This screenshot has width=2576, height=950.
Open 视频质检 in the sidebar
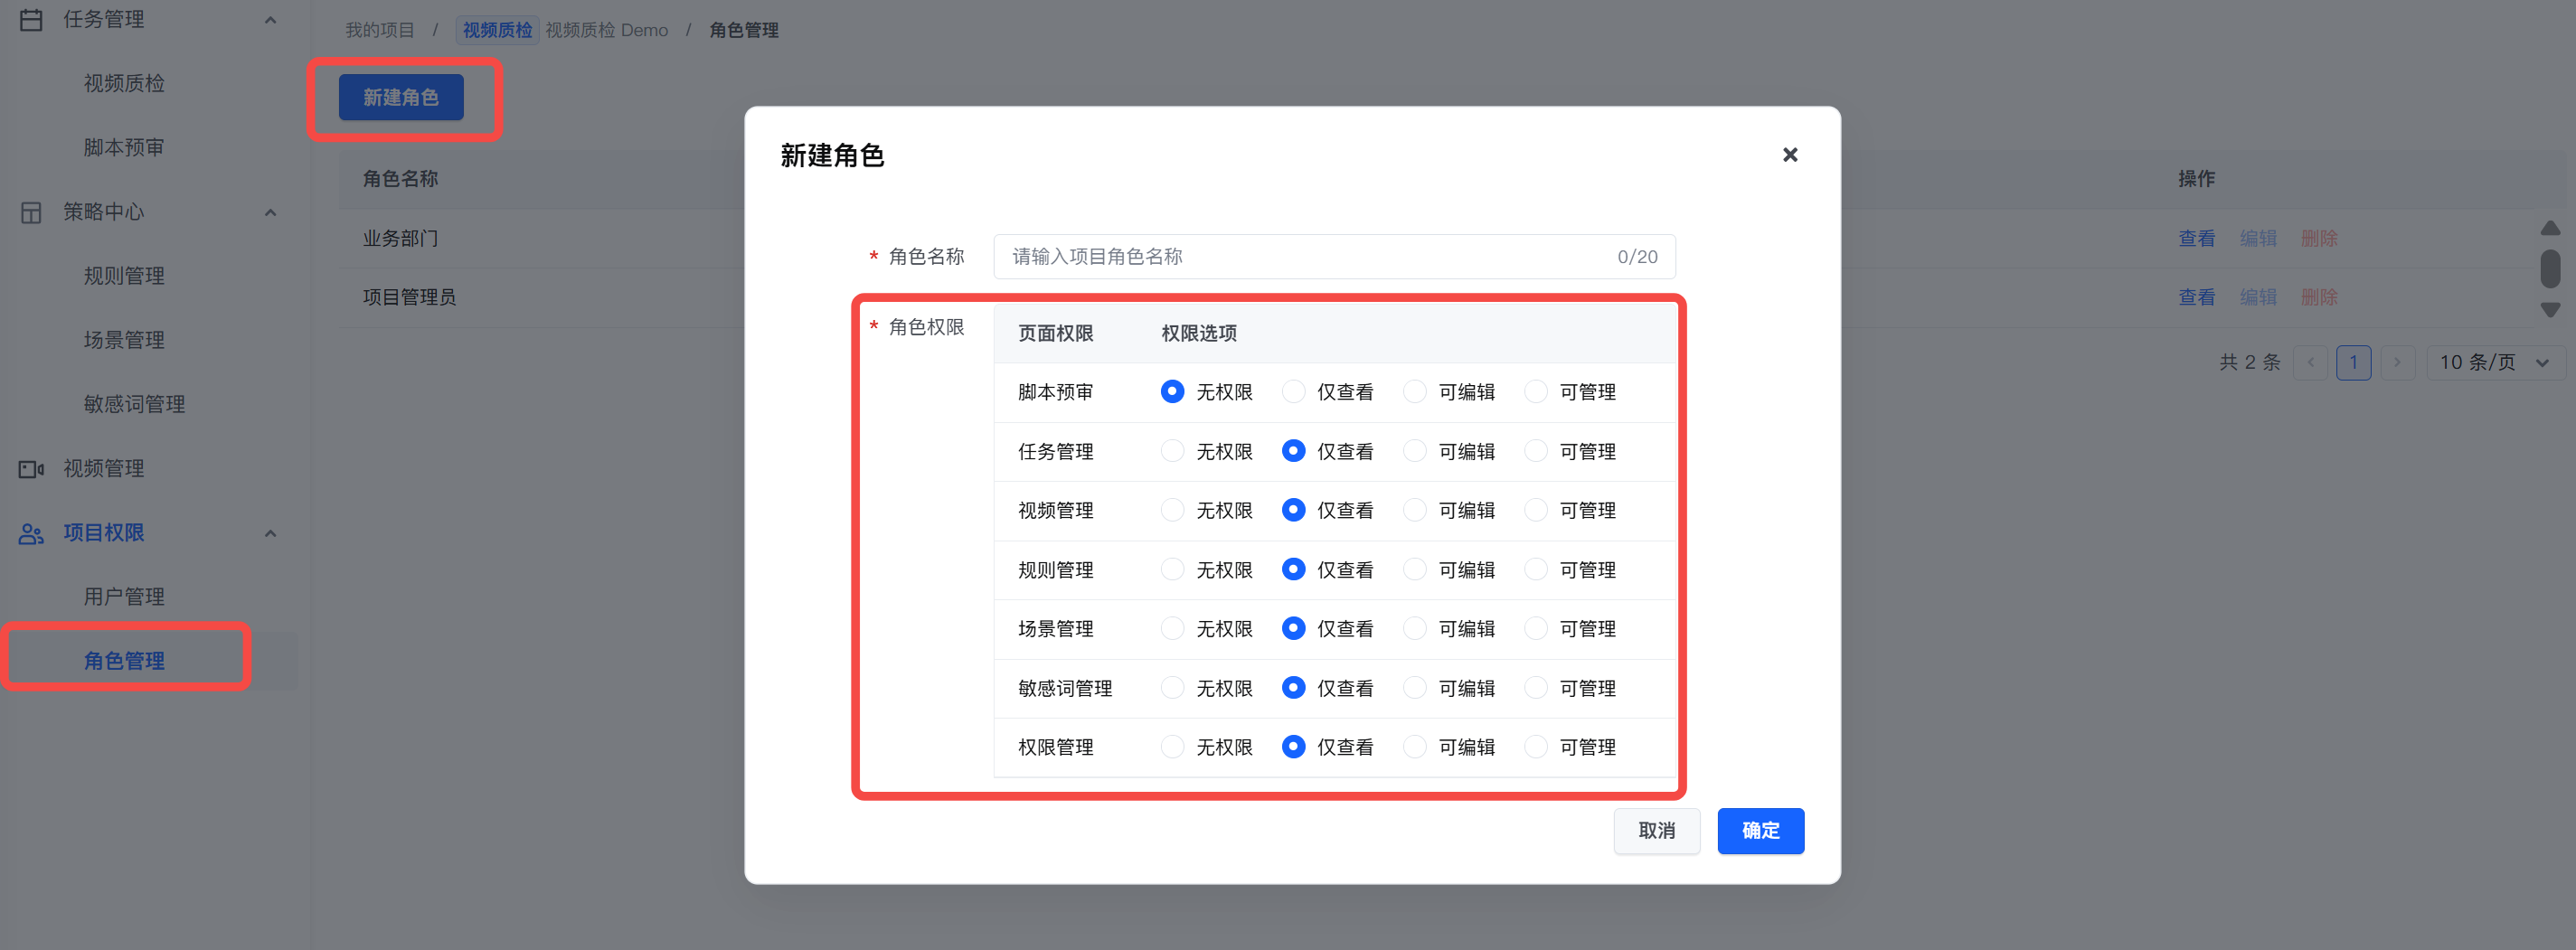tap(124, 84)
